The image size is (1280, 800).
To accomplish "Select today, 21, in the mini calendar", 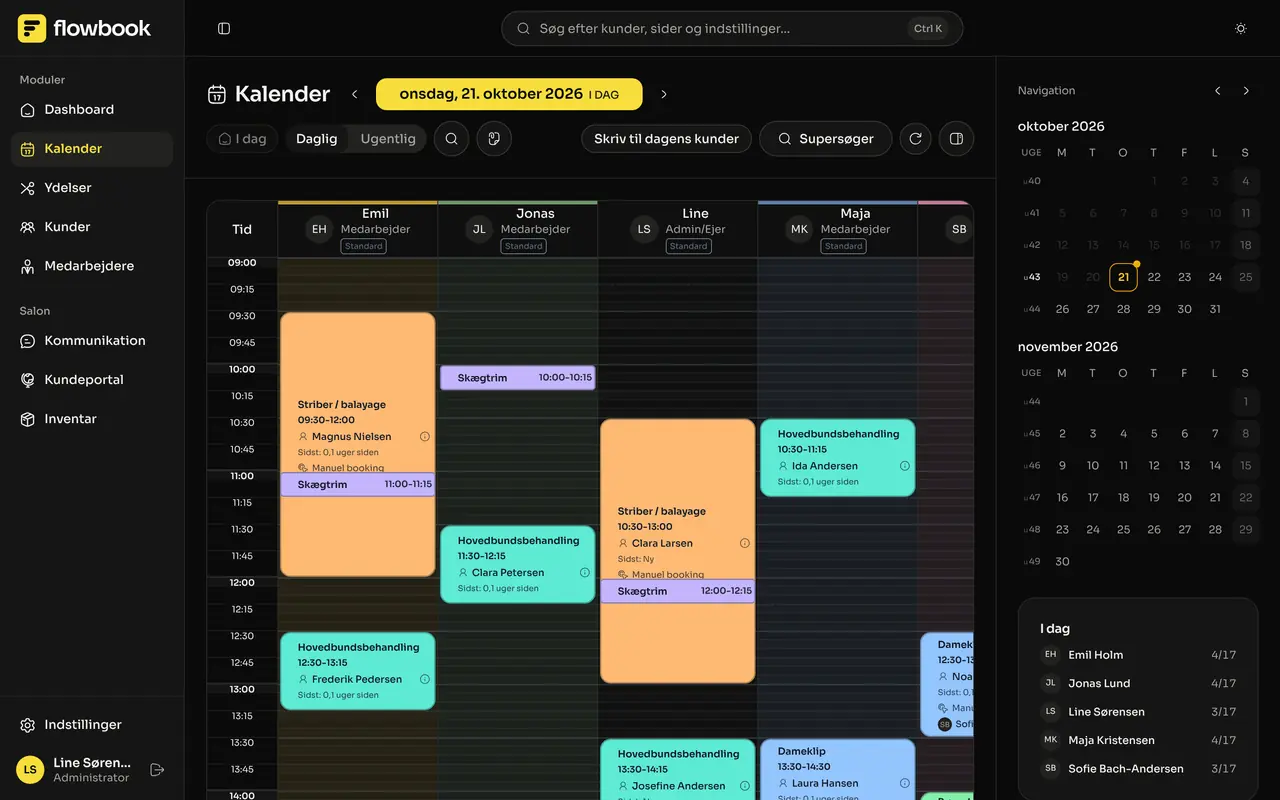I will click(x=1123, y=277).
